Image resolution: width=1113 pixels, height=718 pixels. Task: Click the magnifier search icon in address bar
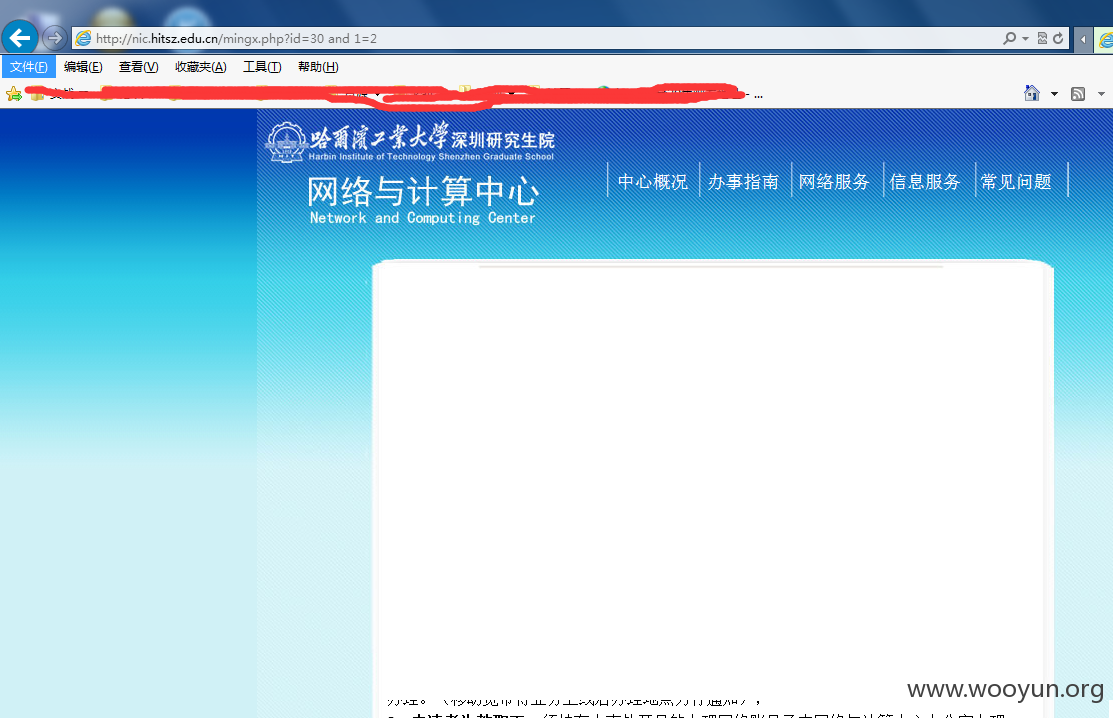pos(1009,38)
